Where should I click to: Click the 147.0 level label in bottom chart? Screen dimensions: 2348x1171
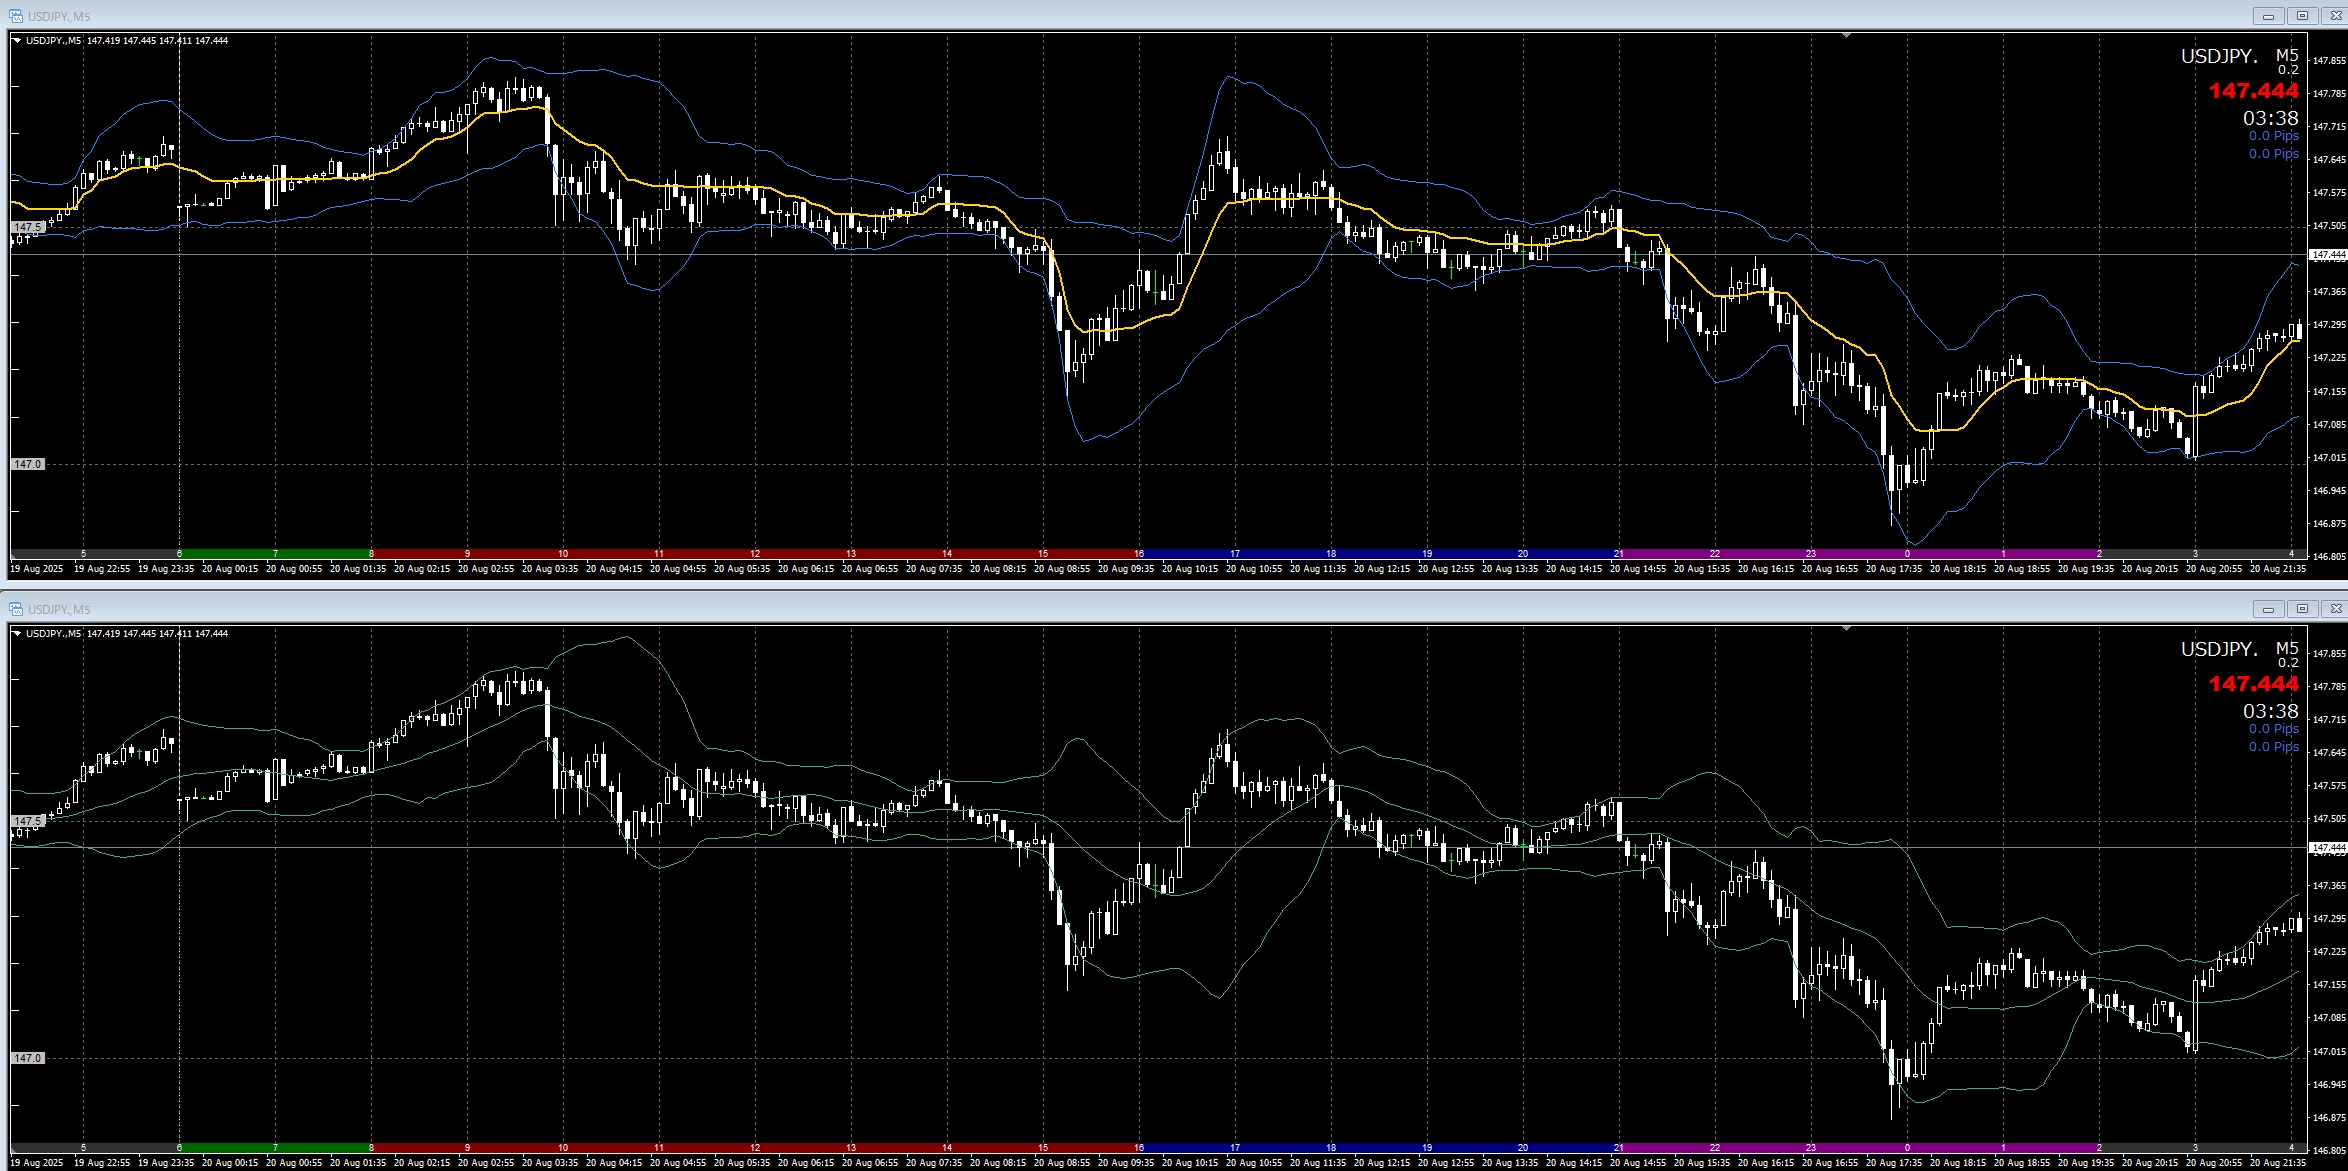coord(28,1057)
